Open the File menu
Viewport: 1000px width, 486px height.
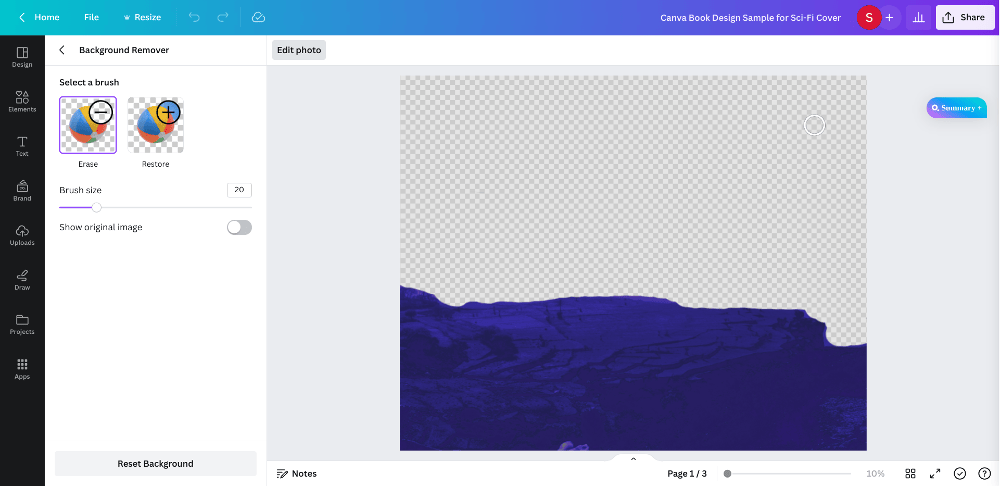(x=91, y=17)
